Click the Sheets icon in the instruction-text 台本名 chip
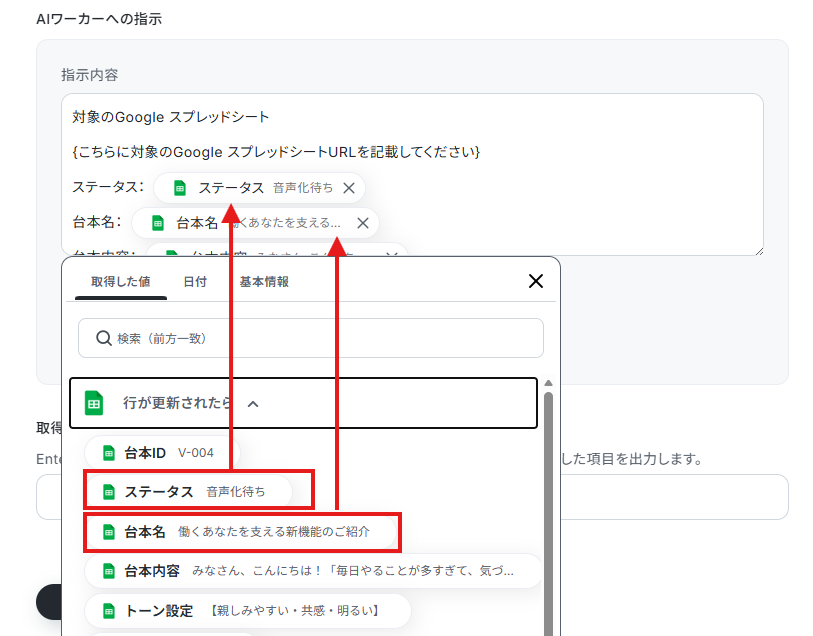Viewport: 813px width, 636px height. click(x=158, y=223)
